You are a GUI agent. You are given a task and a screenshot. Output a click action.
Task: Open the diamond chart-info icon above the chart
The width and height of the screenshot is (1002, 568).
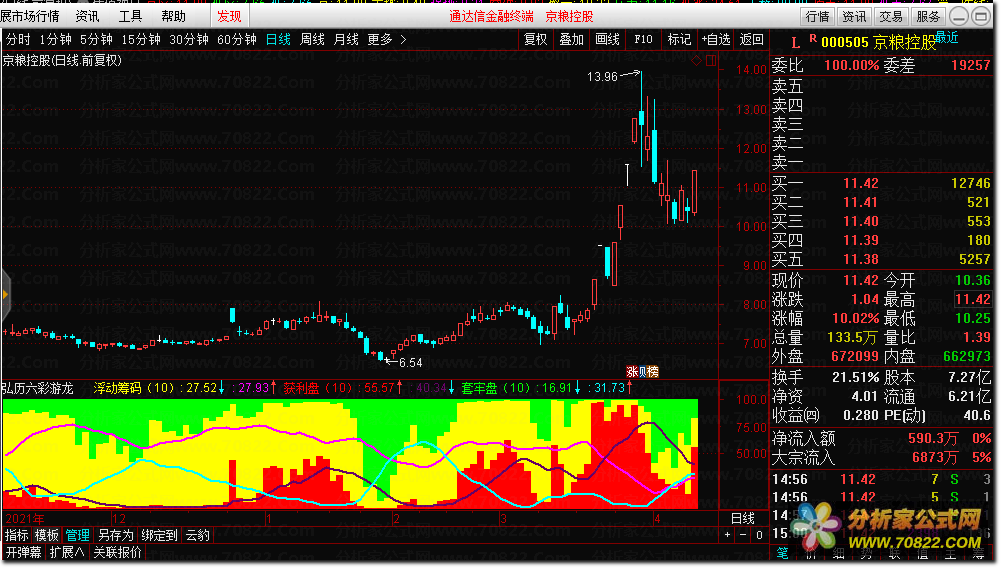click(697, 61)
